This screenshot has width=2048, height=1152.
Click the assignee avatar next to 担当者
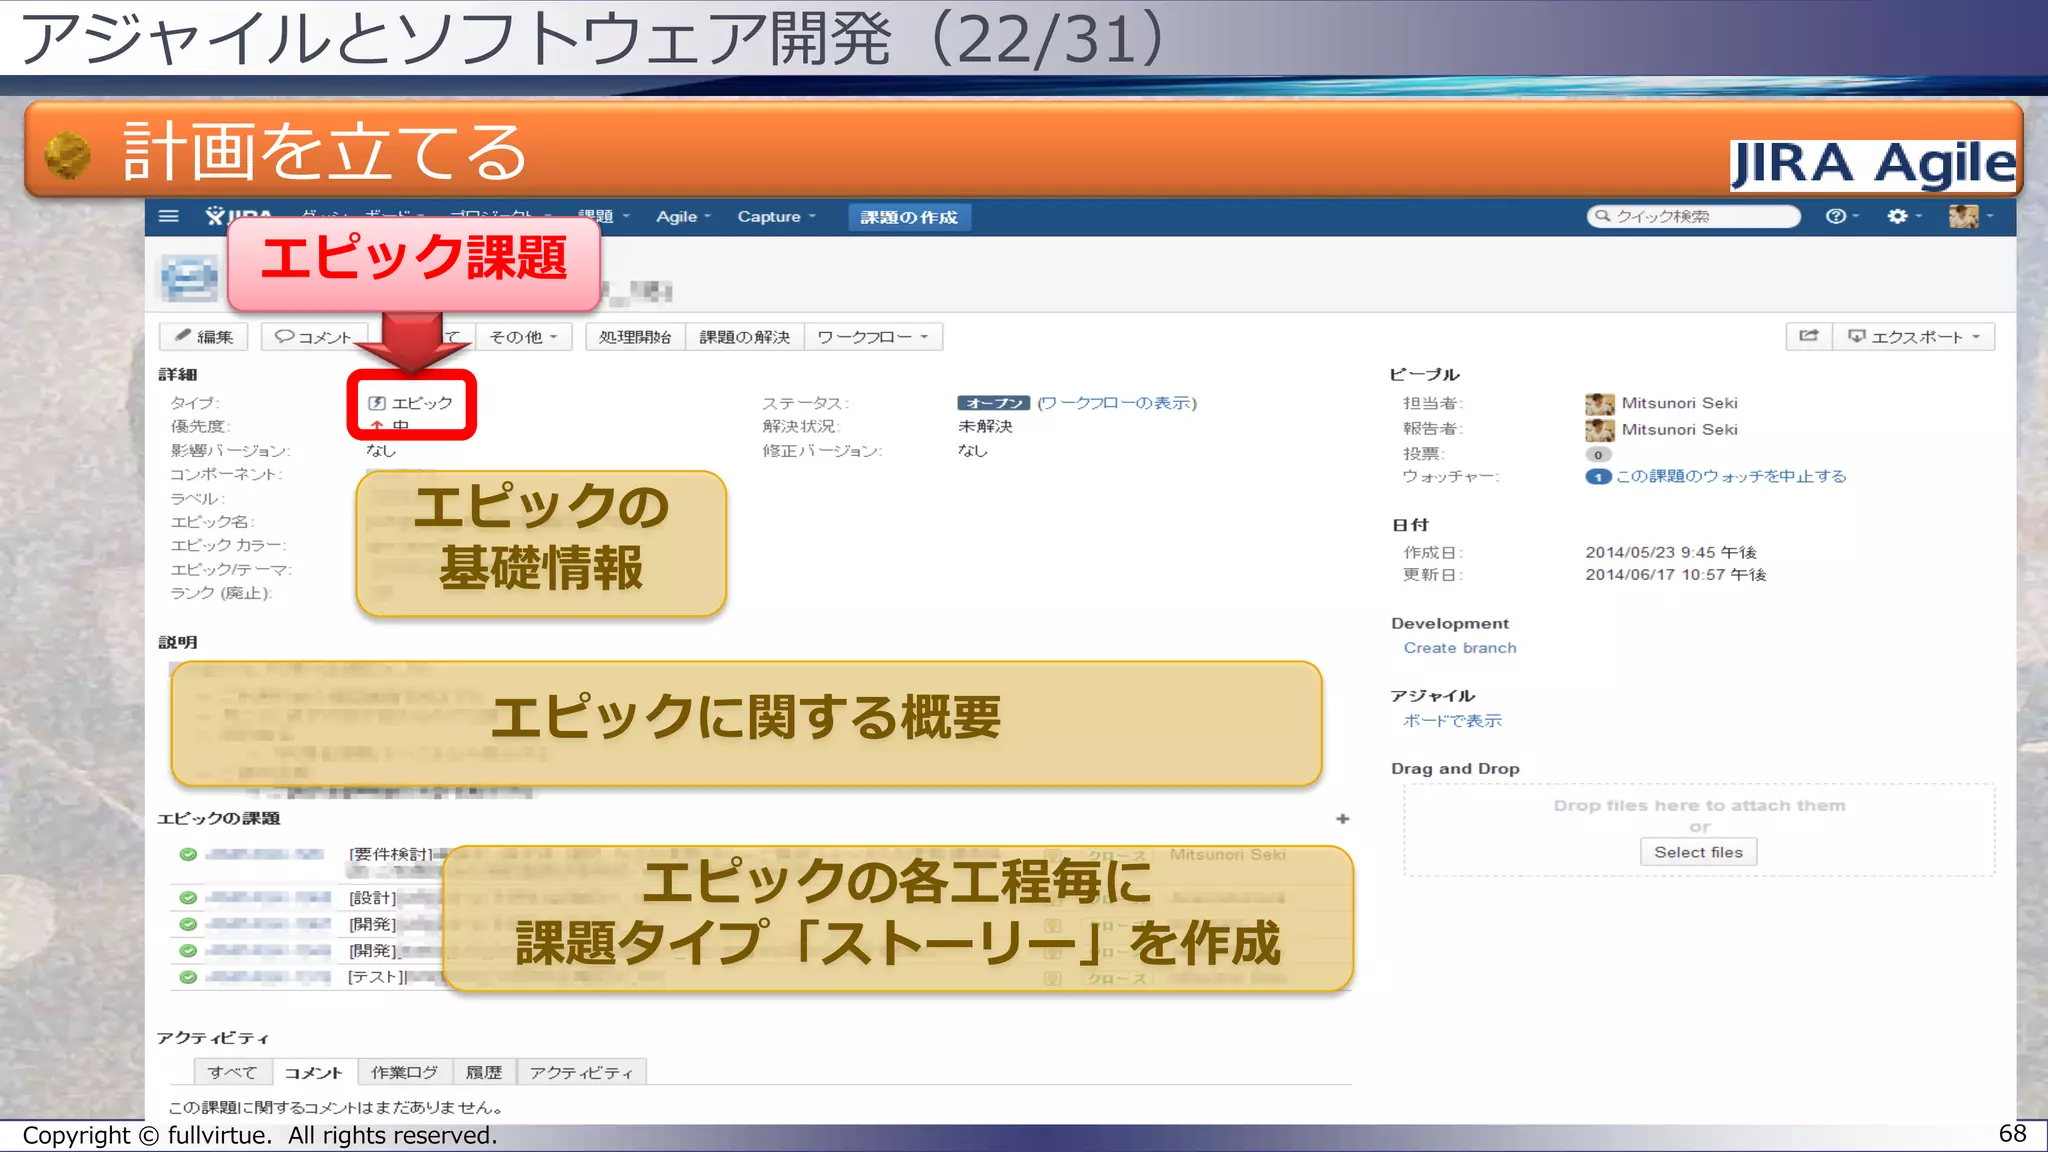1600,404
